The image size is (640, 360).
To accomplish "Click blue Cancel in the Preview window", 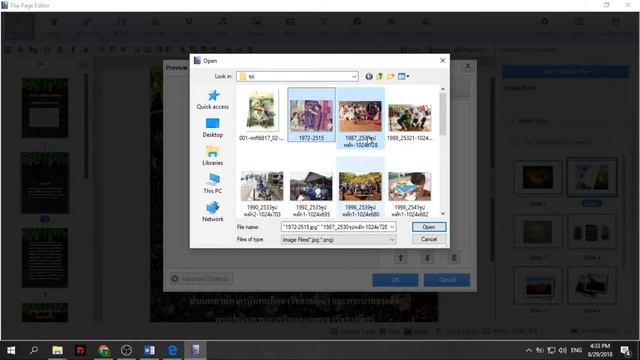I will pyautogui.click(x=447, y=280).
